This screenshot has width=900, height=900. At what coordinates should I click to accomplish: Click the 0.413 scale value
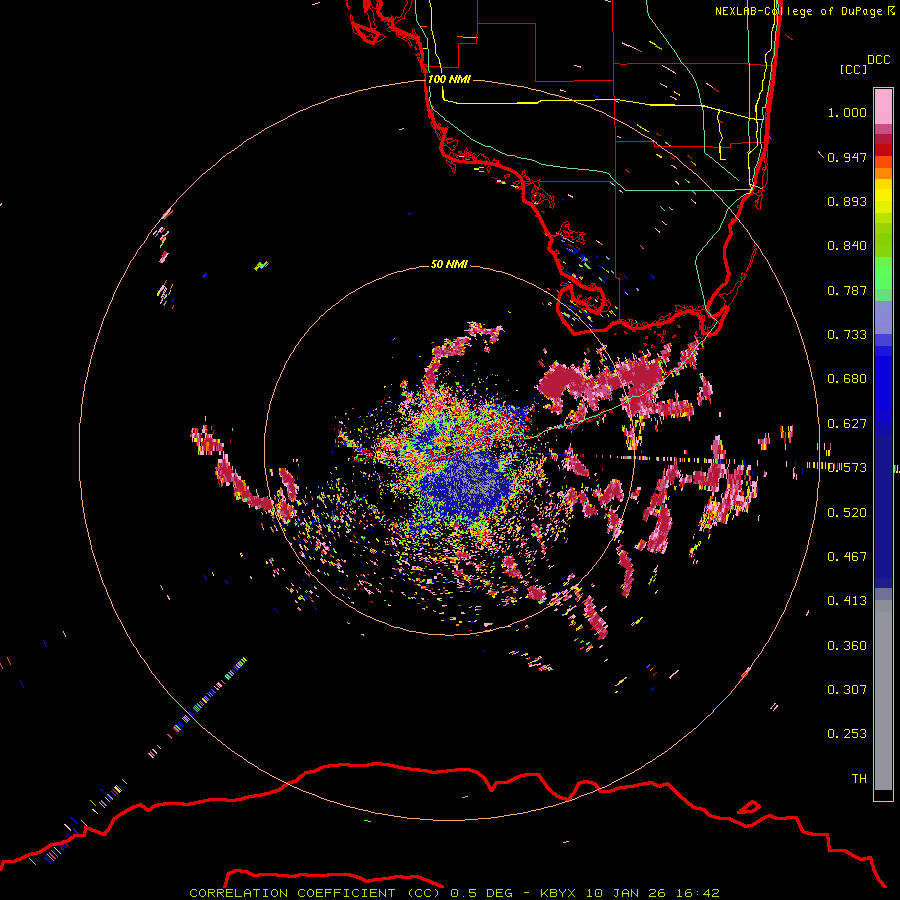(847, 601)
